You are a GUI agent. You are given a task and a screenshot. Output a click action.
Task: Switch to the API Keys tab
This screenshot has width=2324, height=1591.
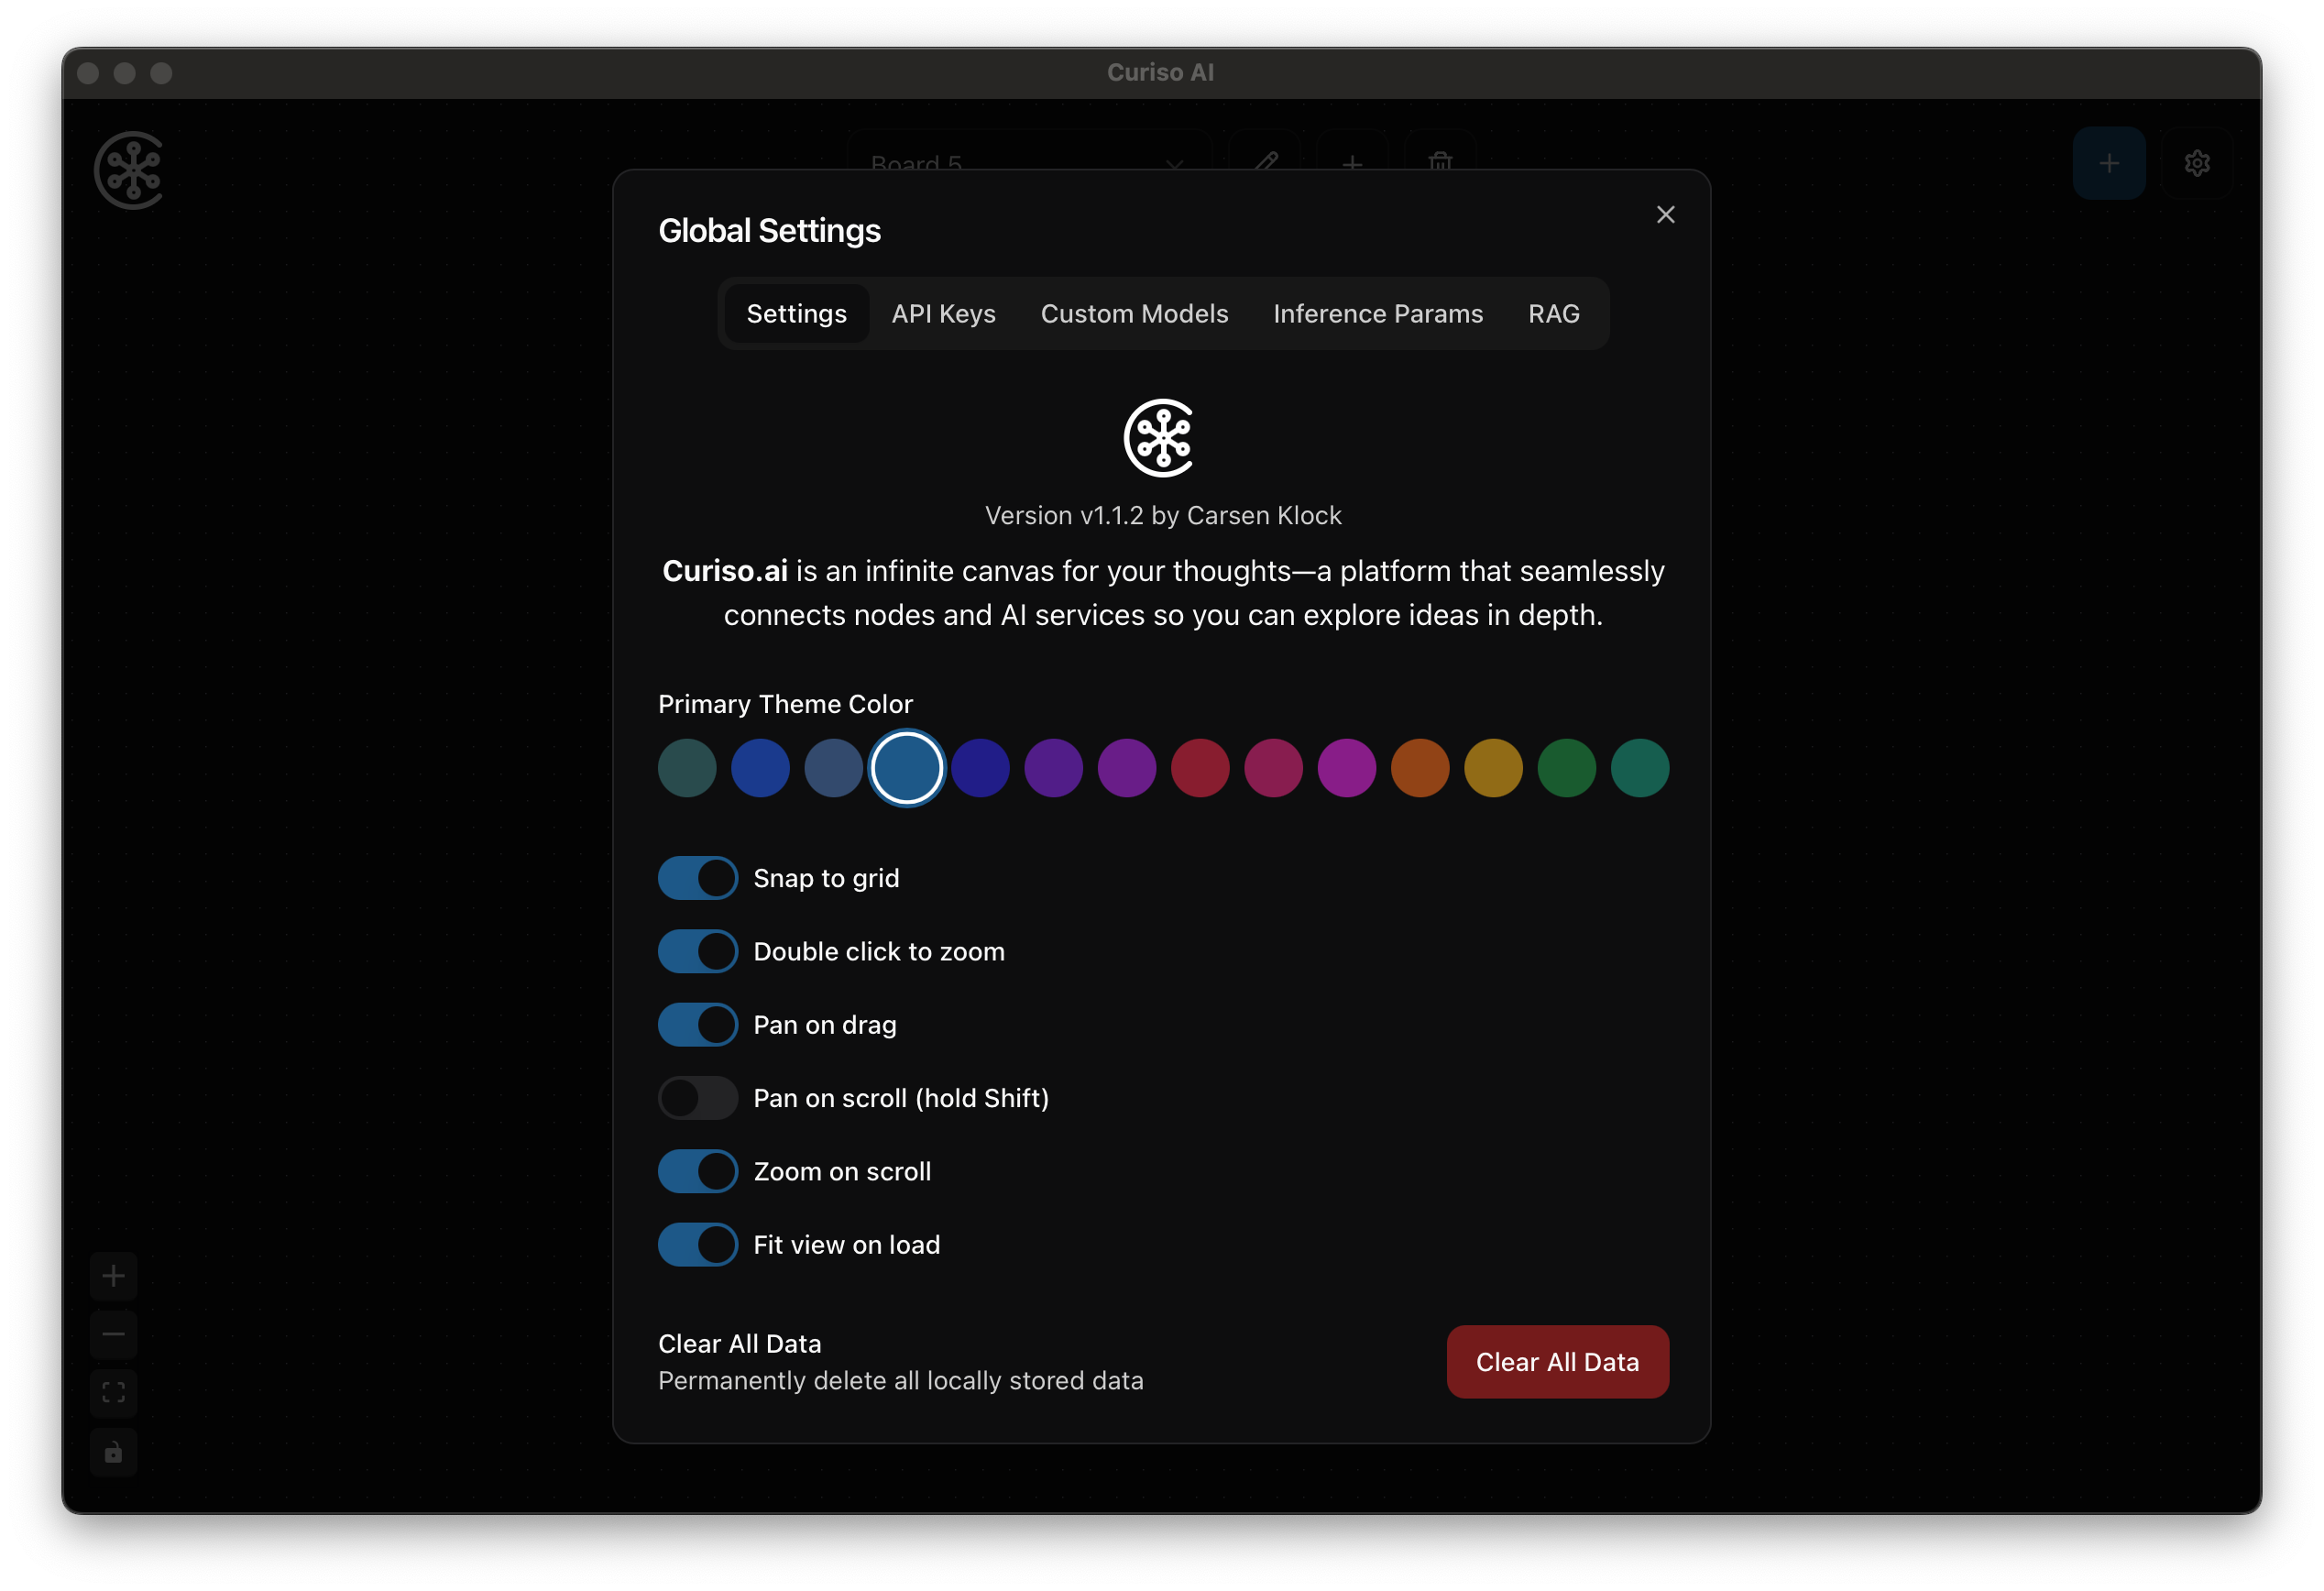tap(943, 314)
